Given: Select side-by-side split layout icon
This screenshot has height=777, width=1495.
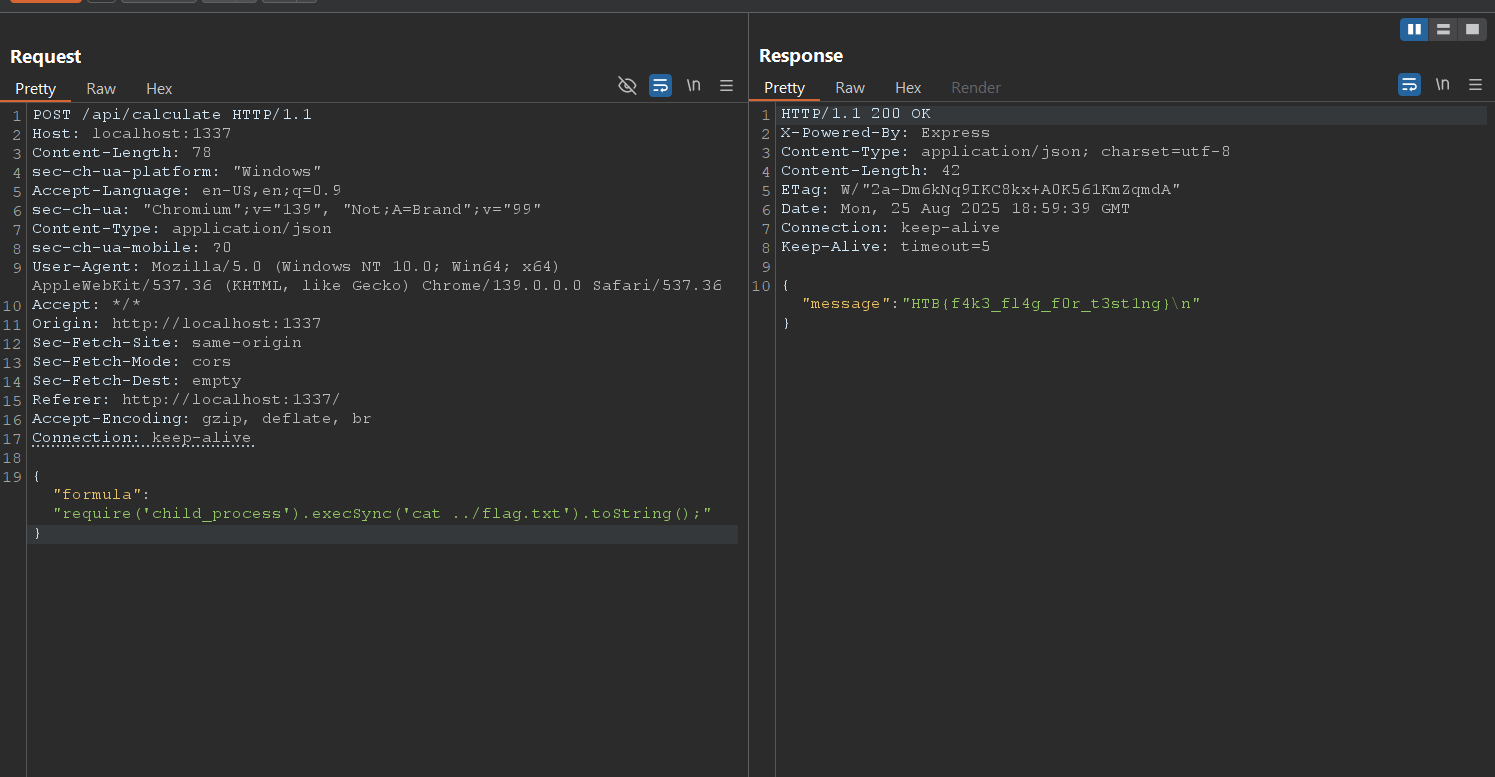Looking at the screenshot, I should [x=1414, y=30].
